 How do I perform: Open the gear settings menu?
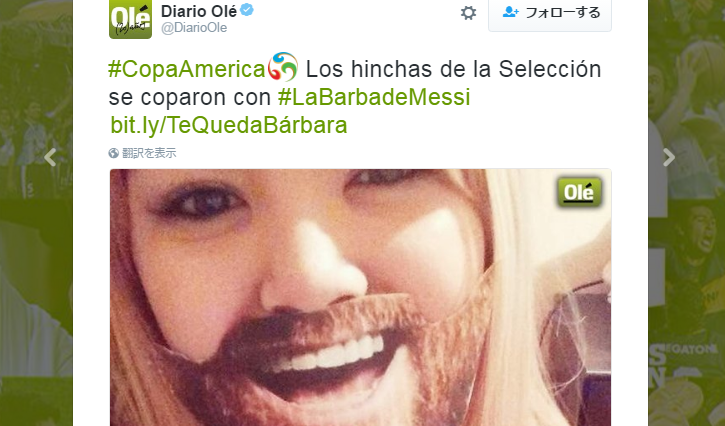[x=468, y=12]
